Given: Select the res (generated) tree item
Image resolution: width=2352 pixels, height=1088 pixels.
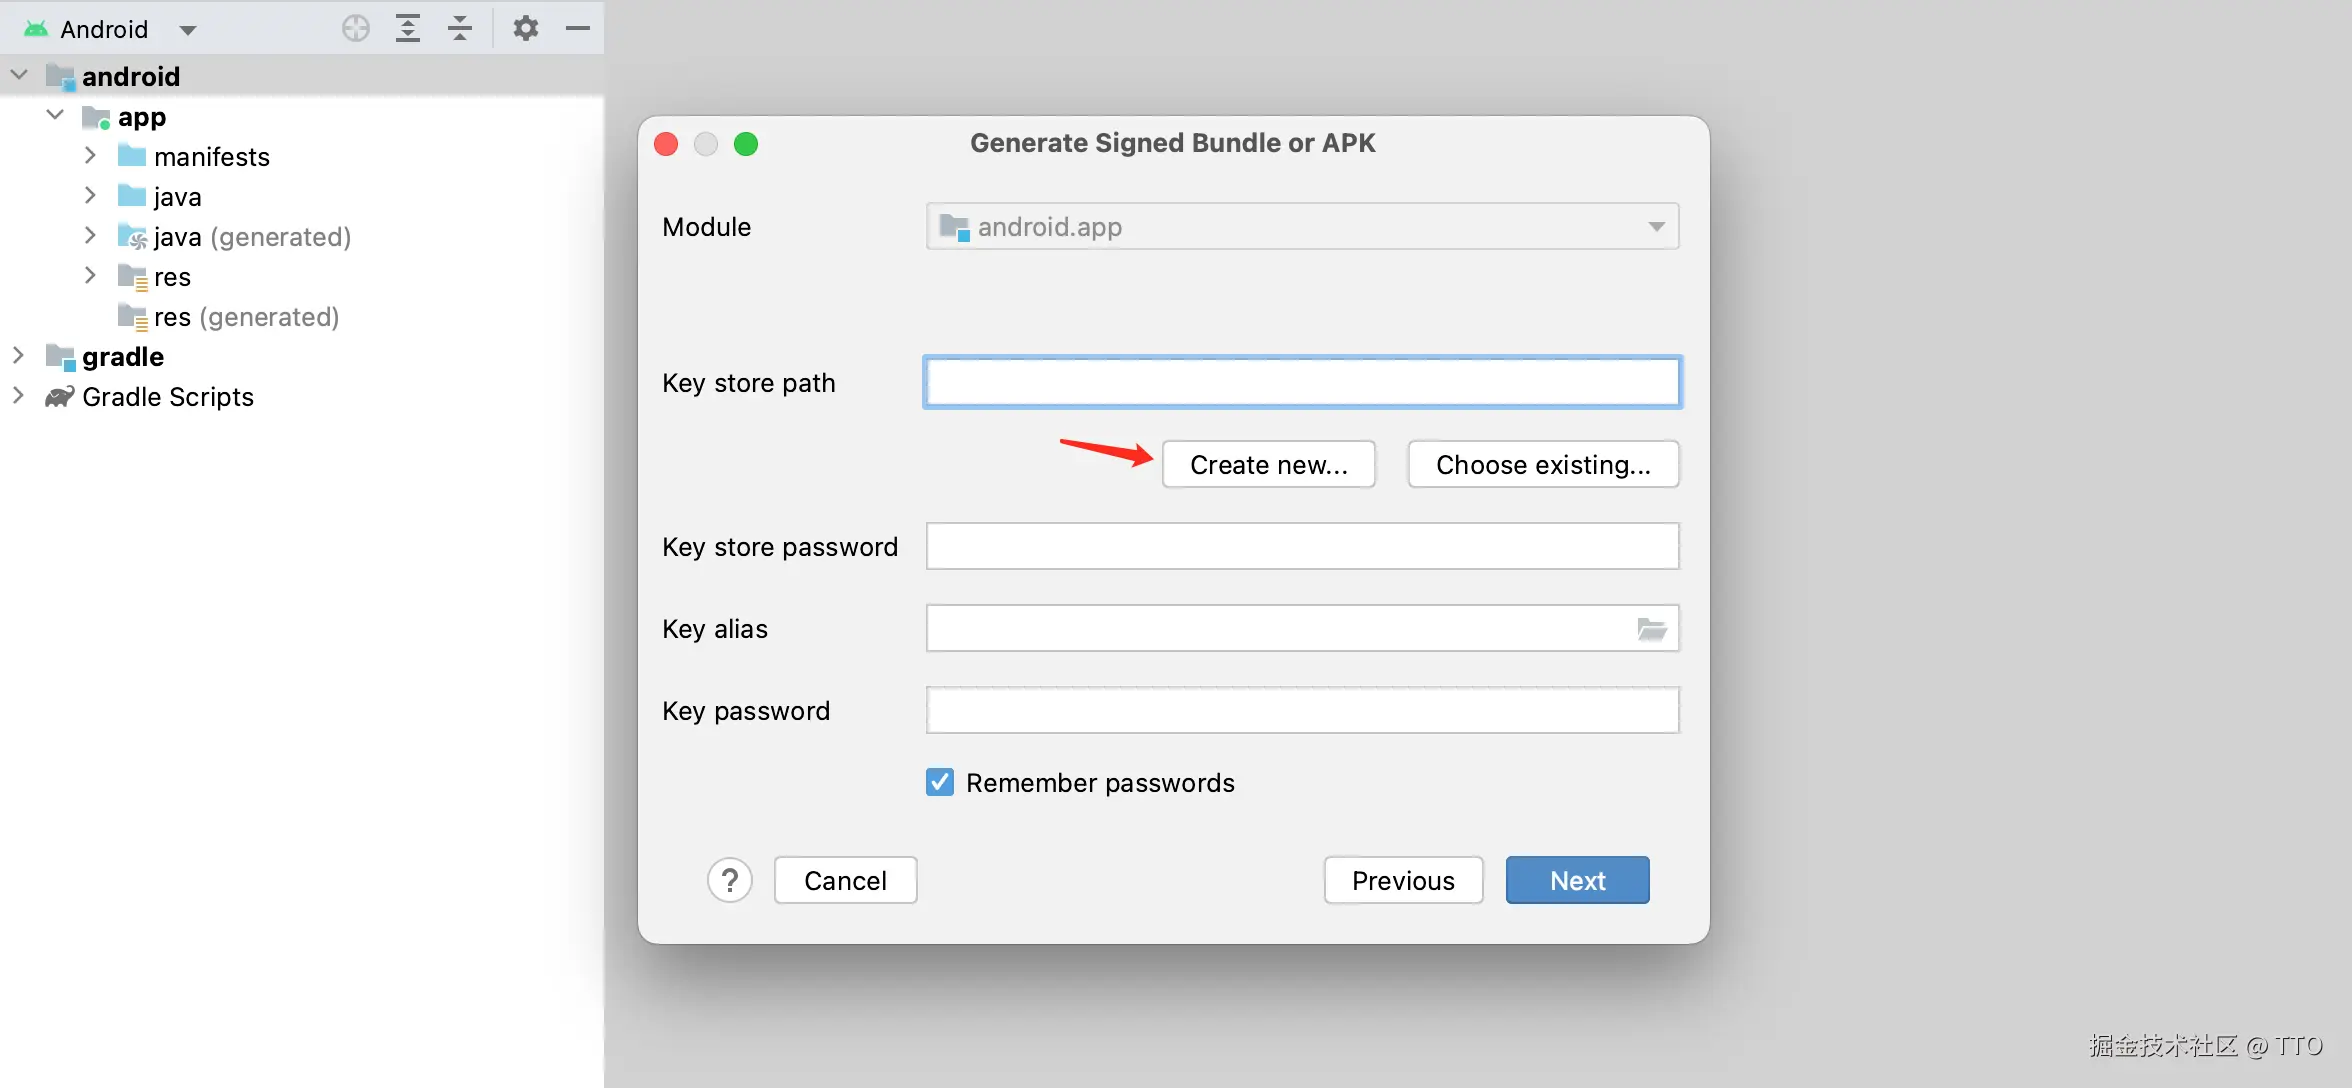Looking at the screenshot, I should [x=245, y=317].
